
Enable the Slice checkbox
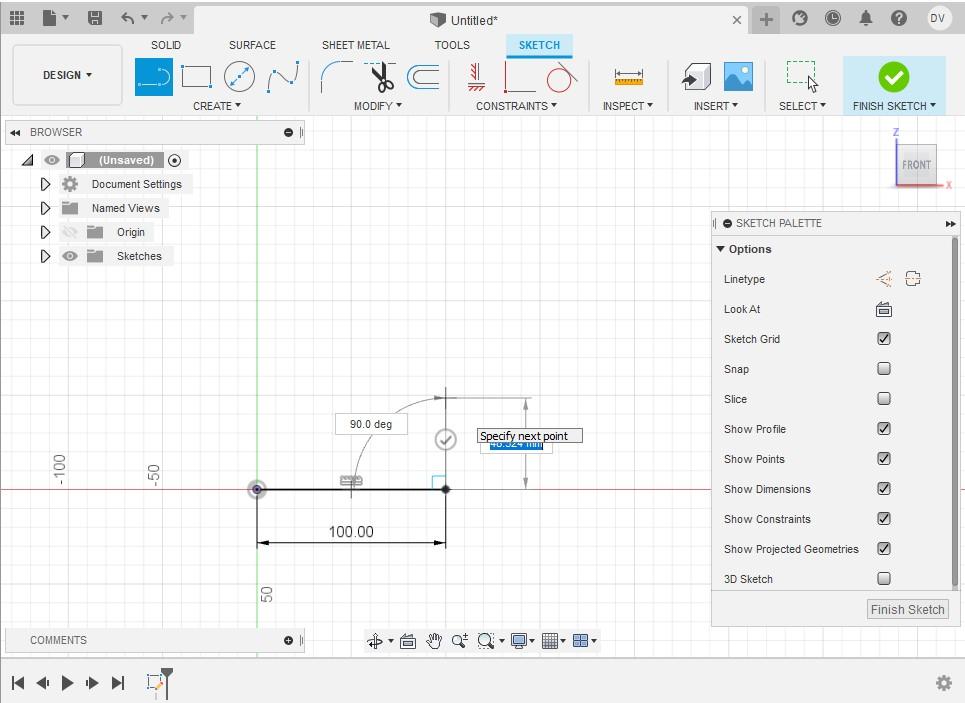(884, 399)
